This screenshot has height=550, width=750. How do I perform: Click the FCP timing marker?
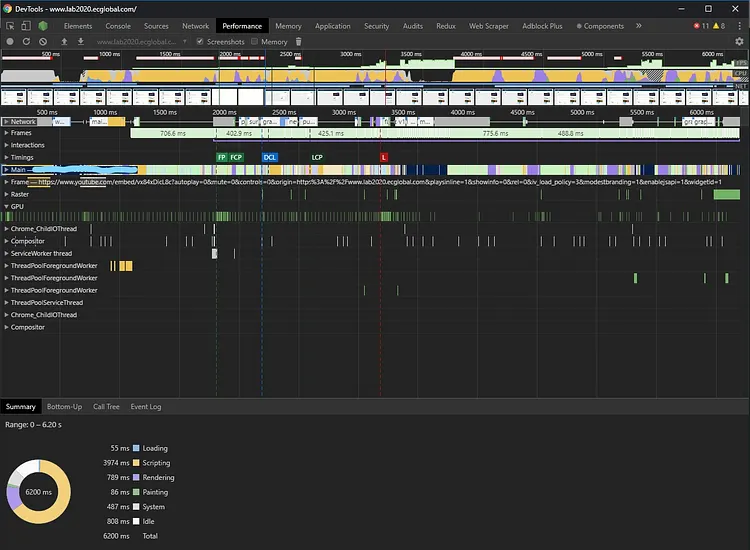(236, 157)
